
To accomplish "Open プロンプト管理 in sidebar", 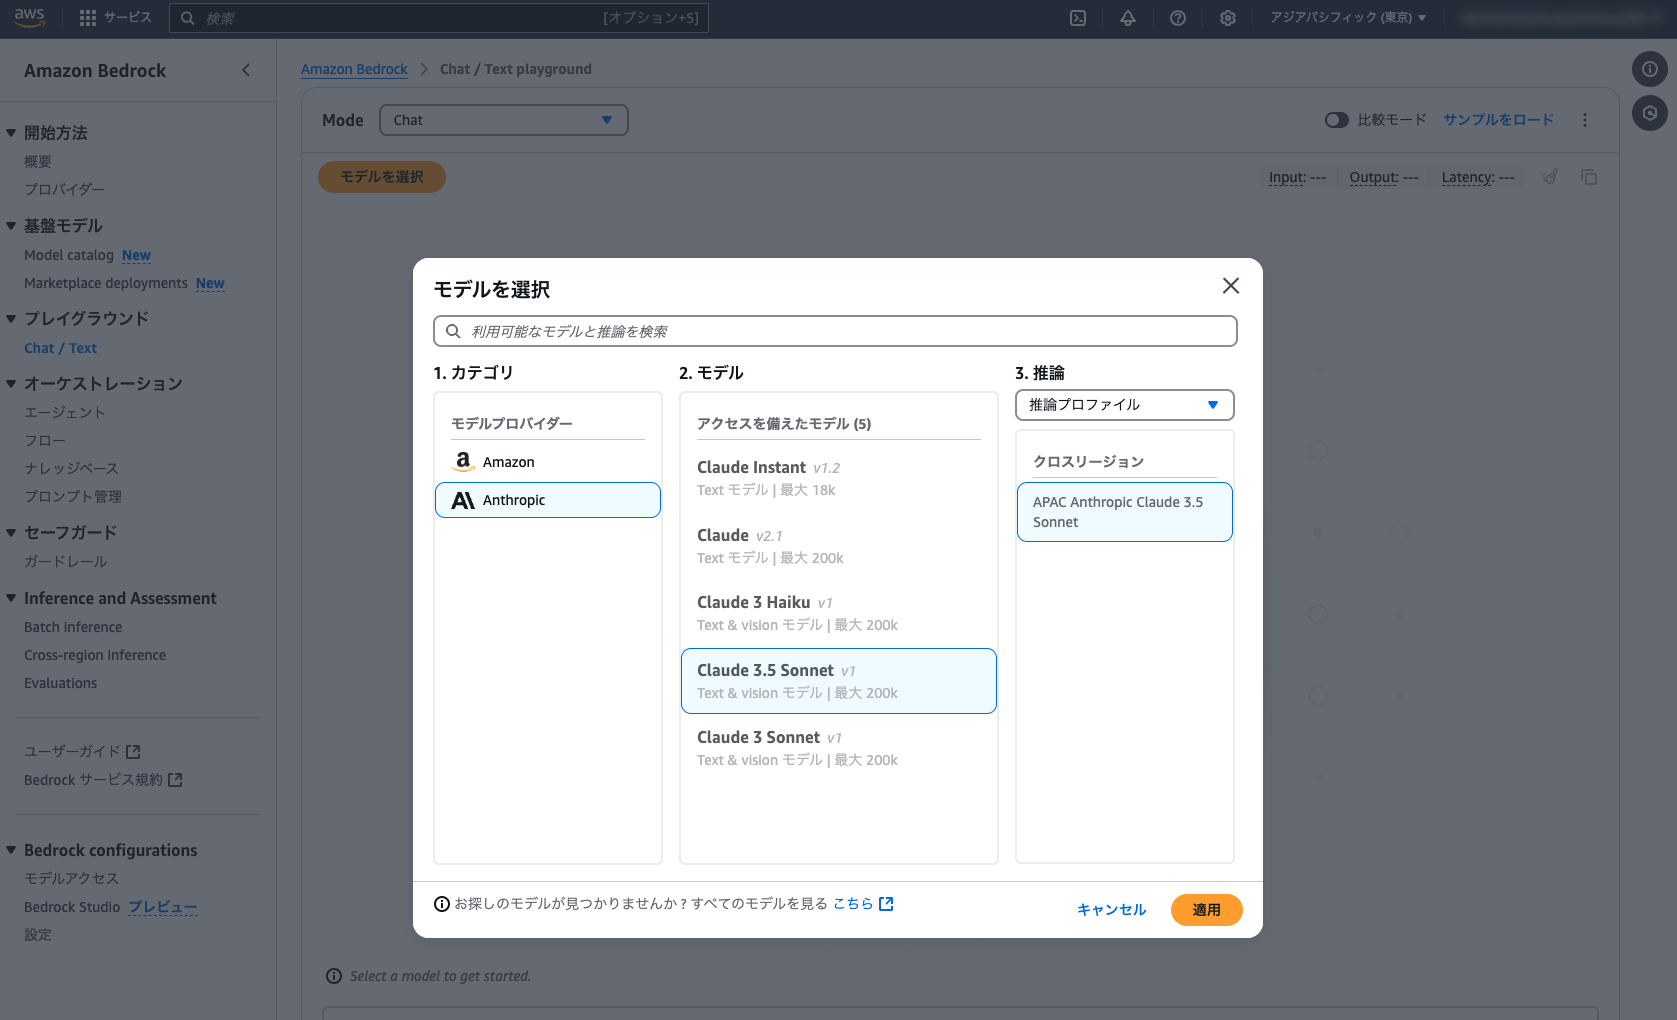I will pyautogui.click(x=73, y=496).
